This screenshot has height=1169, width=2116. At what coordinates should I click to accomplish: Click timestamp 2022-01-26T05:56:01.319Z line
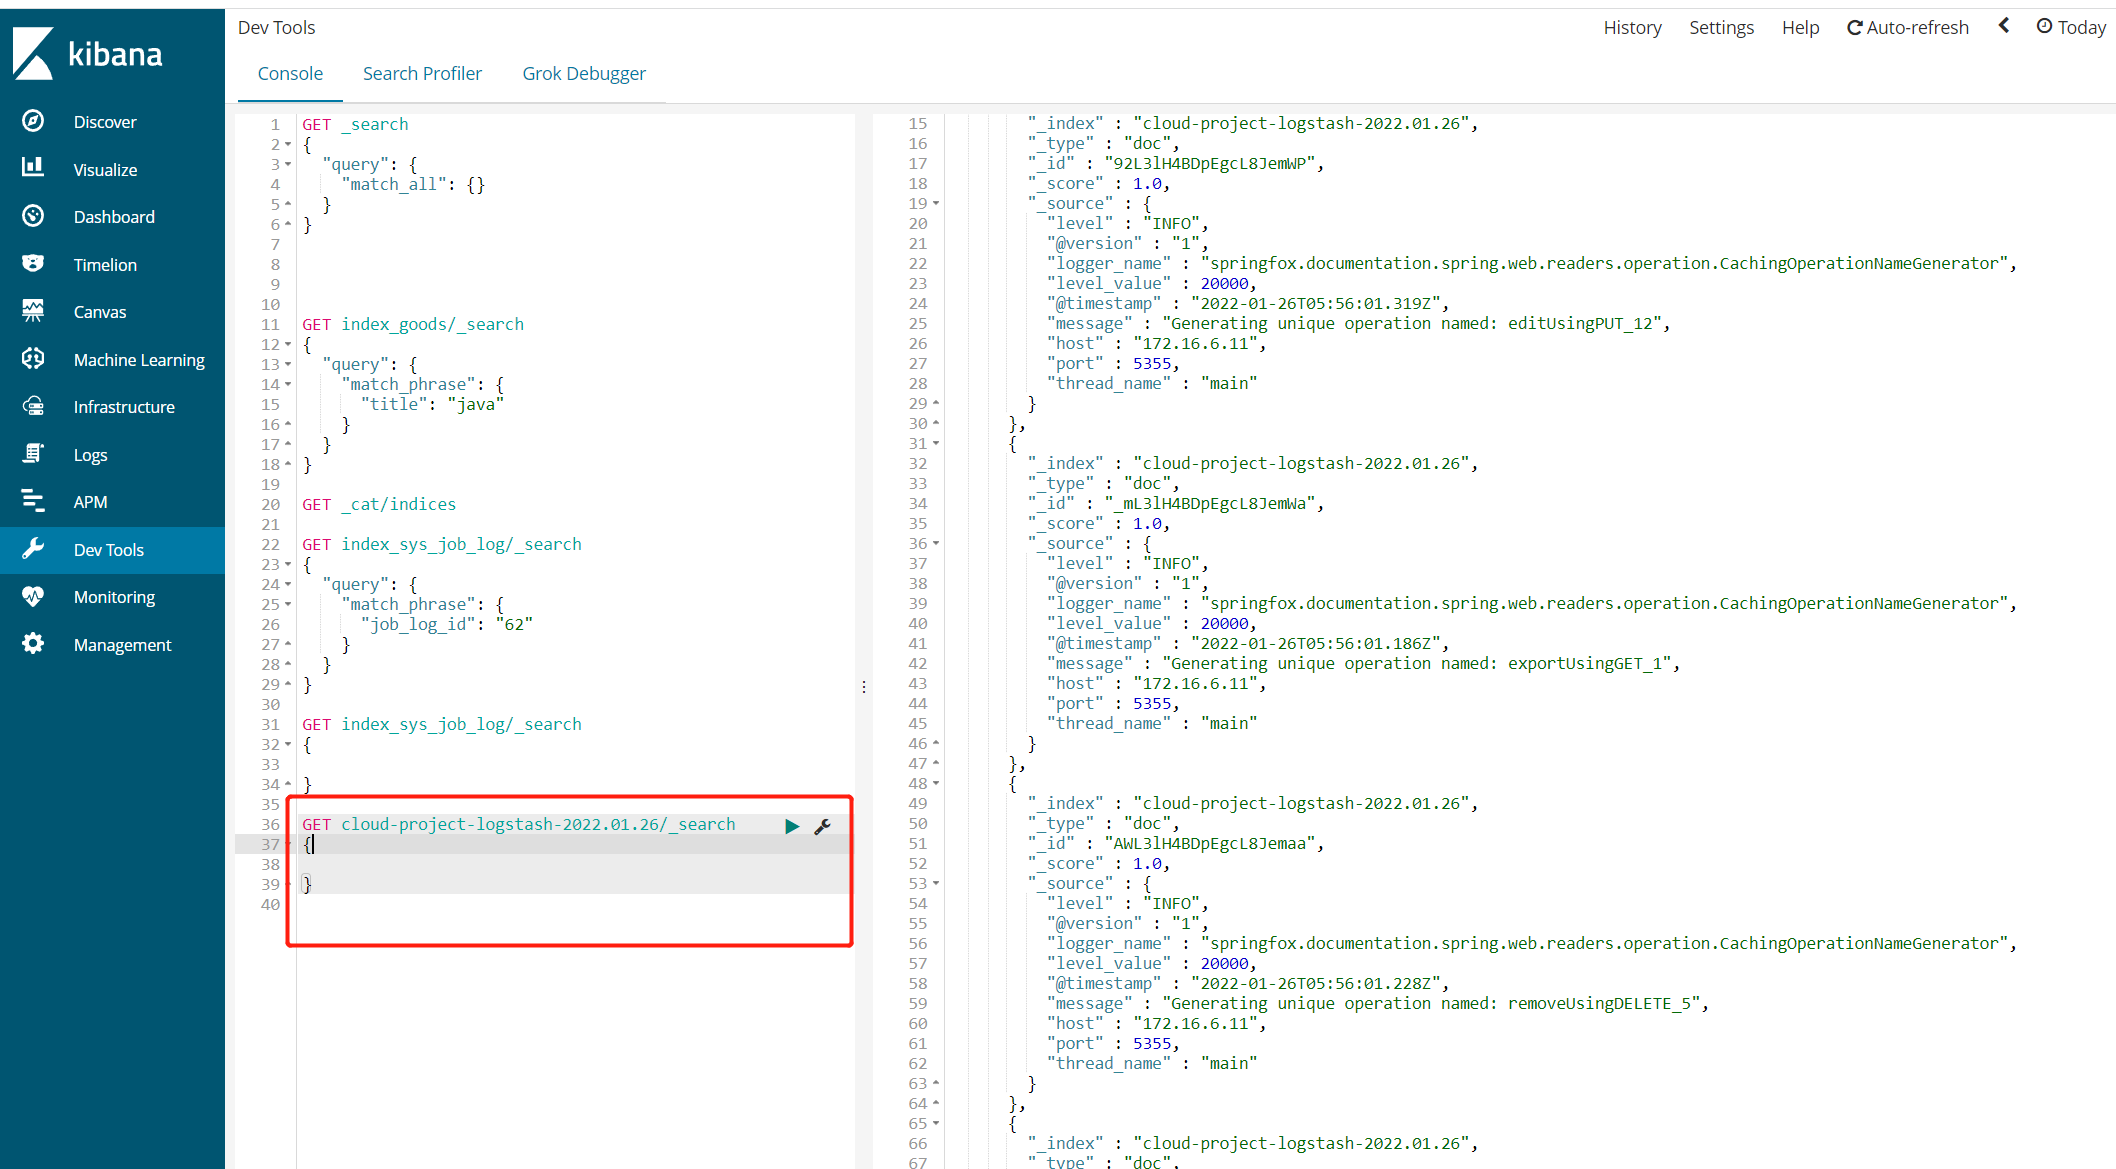1247,304
